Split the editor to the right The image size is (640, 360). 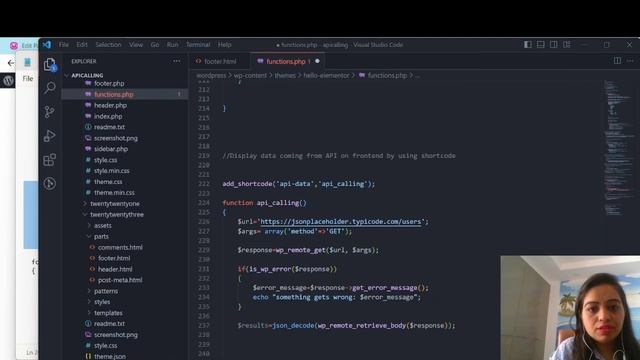[x=617, y=61]
